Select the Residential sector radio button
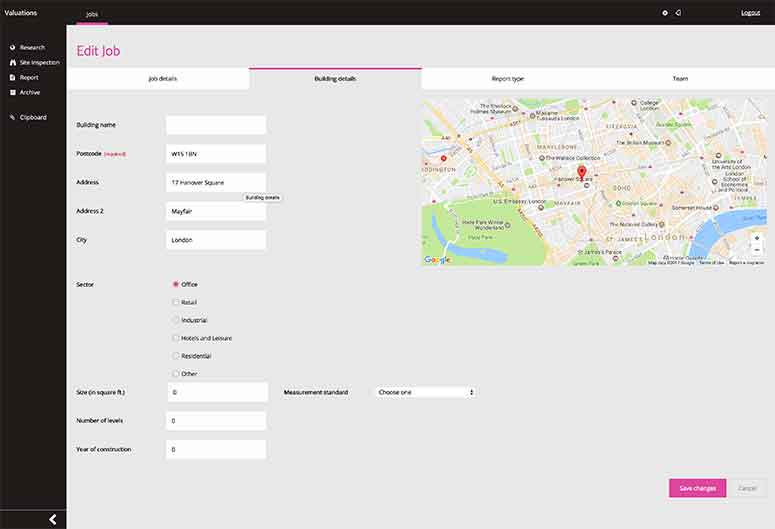The height and width of the screenshot is (529, 775). pos(175,356)
